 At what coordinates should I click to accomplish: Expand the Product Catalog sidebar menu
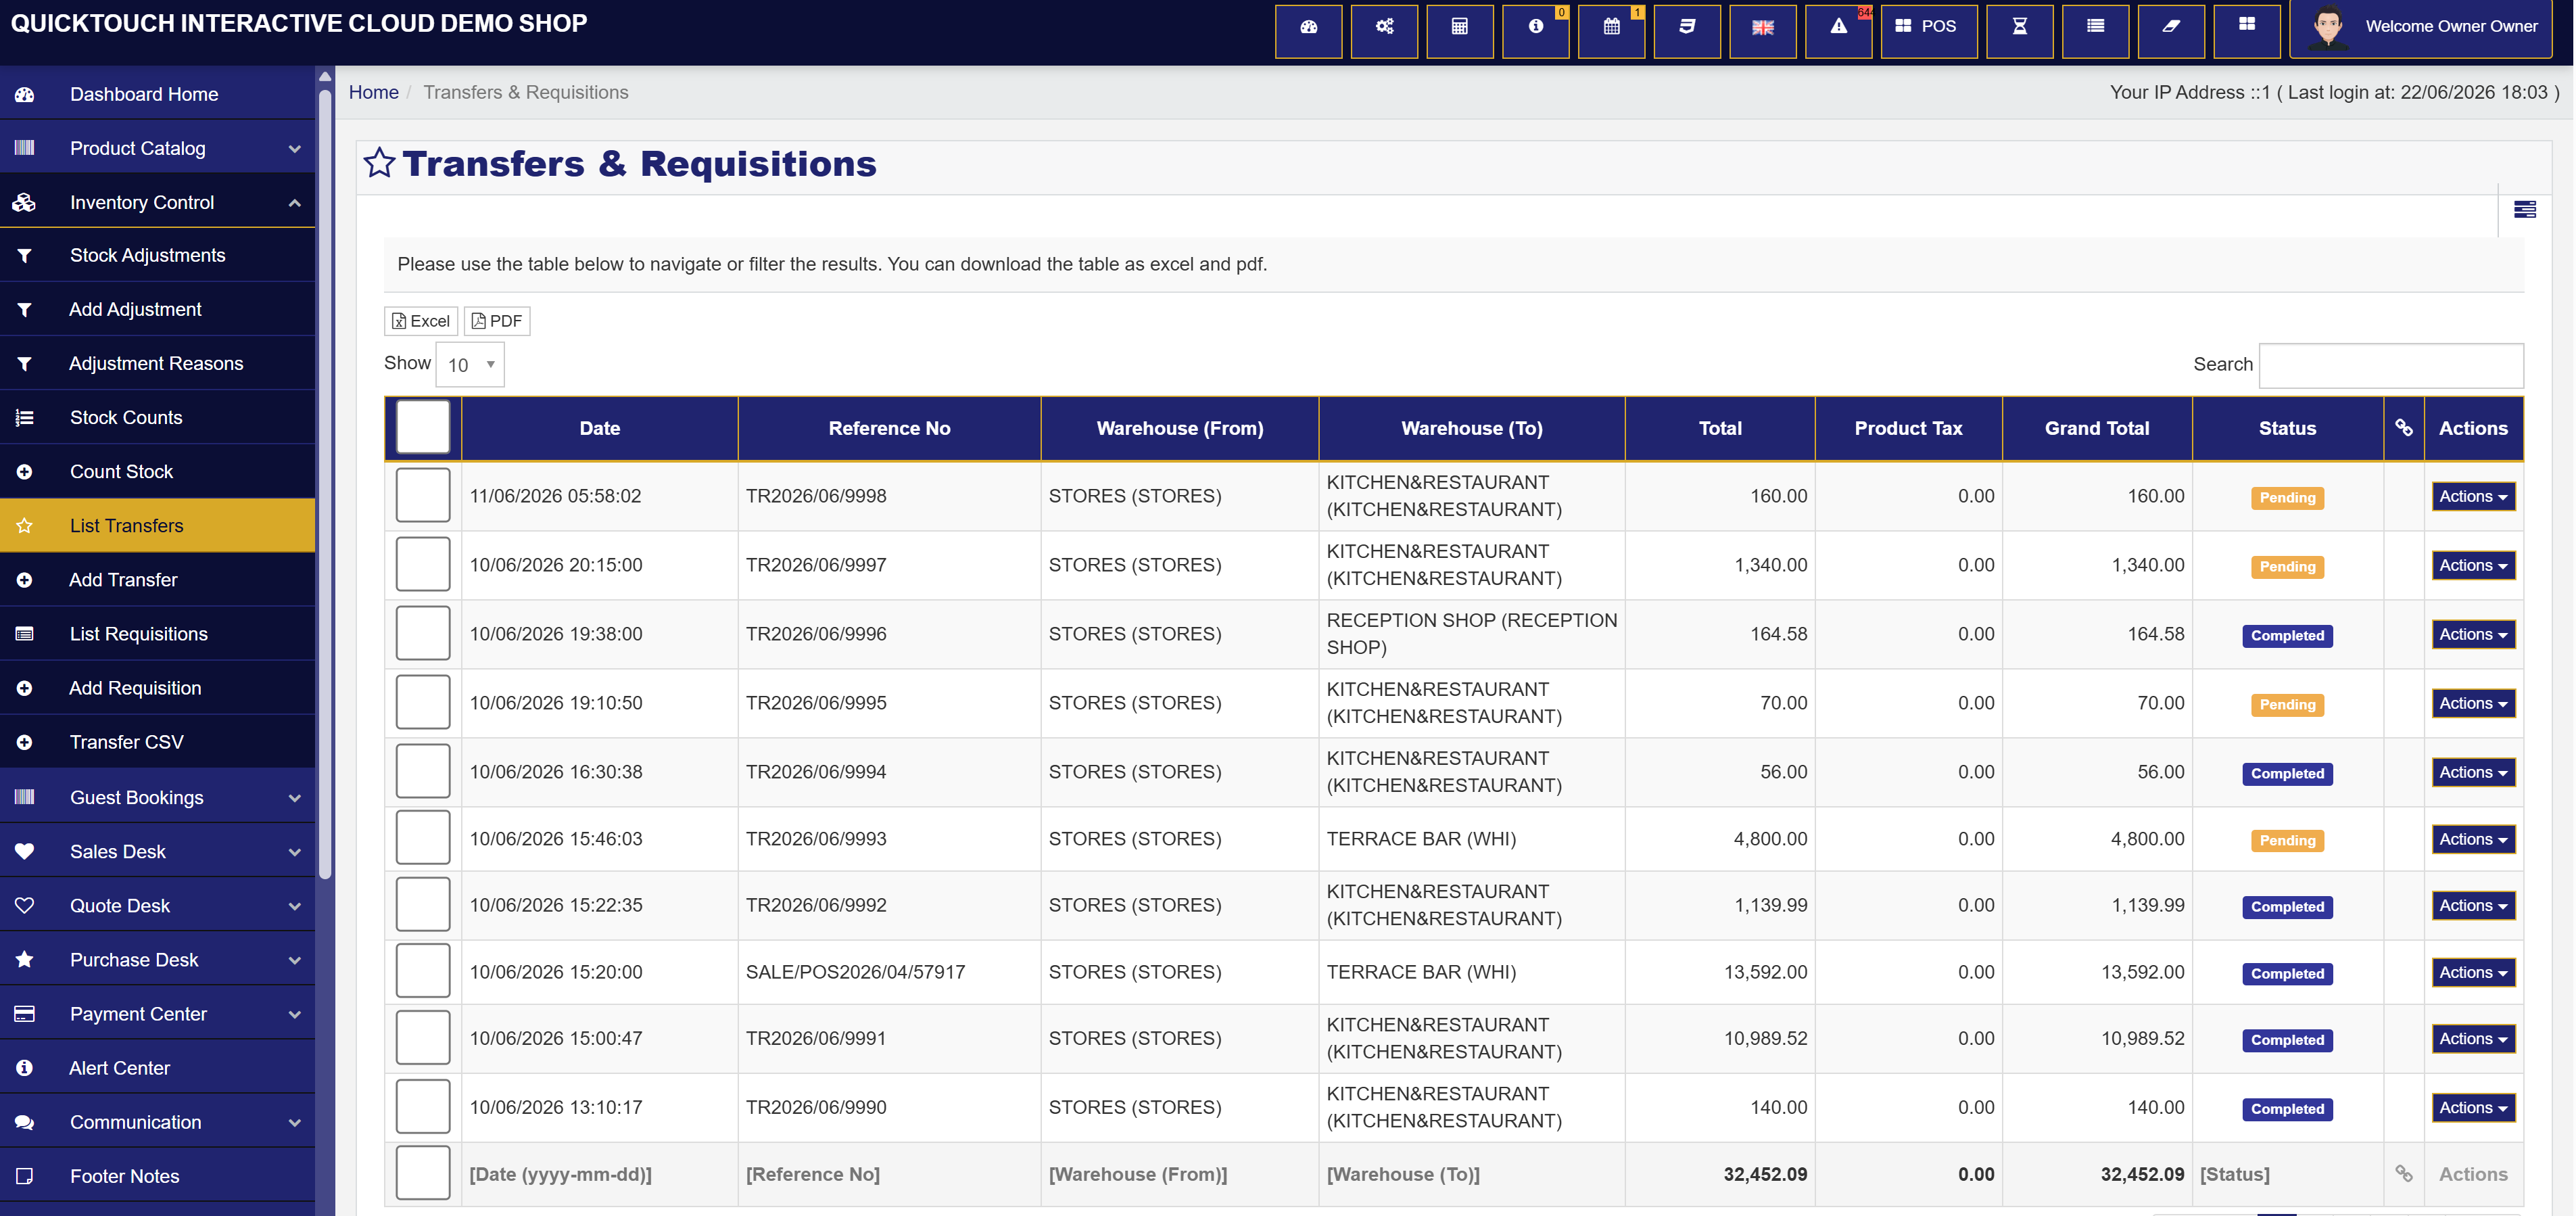158,148
